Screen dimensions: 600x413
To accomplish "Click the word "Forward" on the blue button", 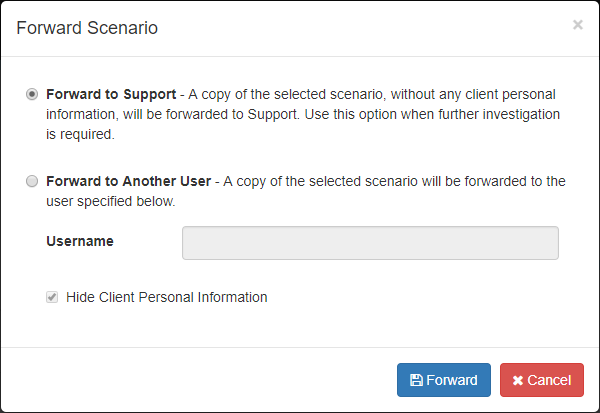I will [452, 381].
